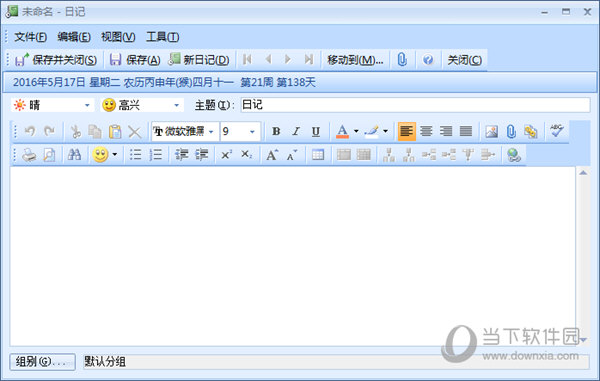Image resolution: width=600 pixels, height=381 pixels.
Task: Click the subject field containing 日记
Action: [415, 105]
